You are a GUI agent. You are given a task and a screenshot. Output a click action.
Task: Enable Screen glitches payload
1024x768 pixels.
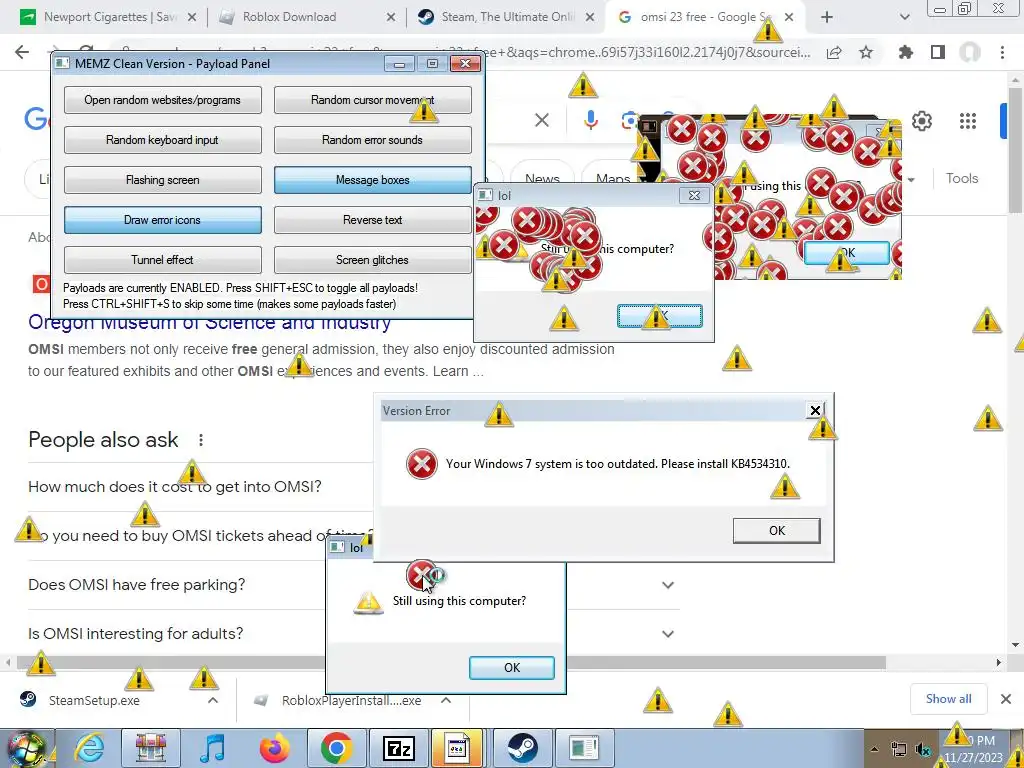point(372,259)
